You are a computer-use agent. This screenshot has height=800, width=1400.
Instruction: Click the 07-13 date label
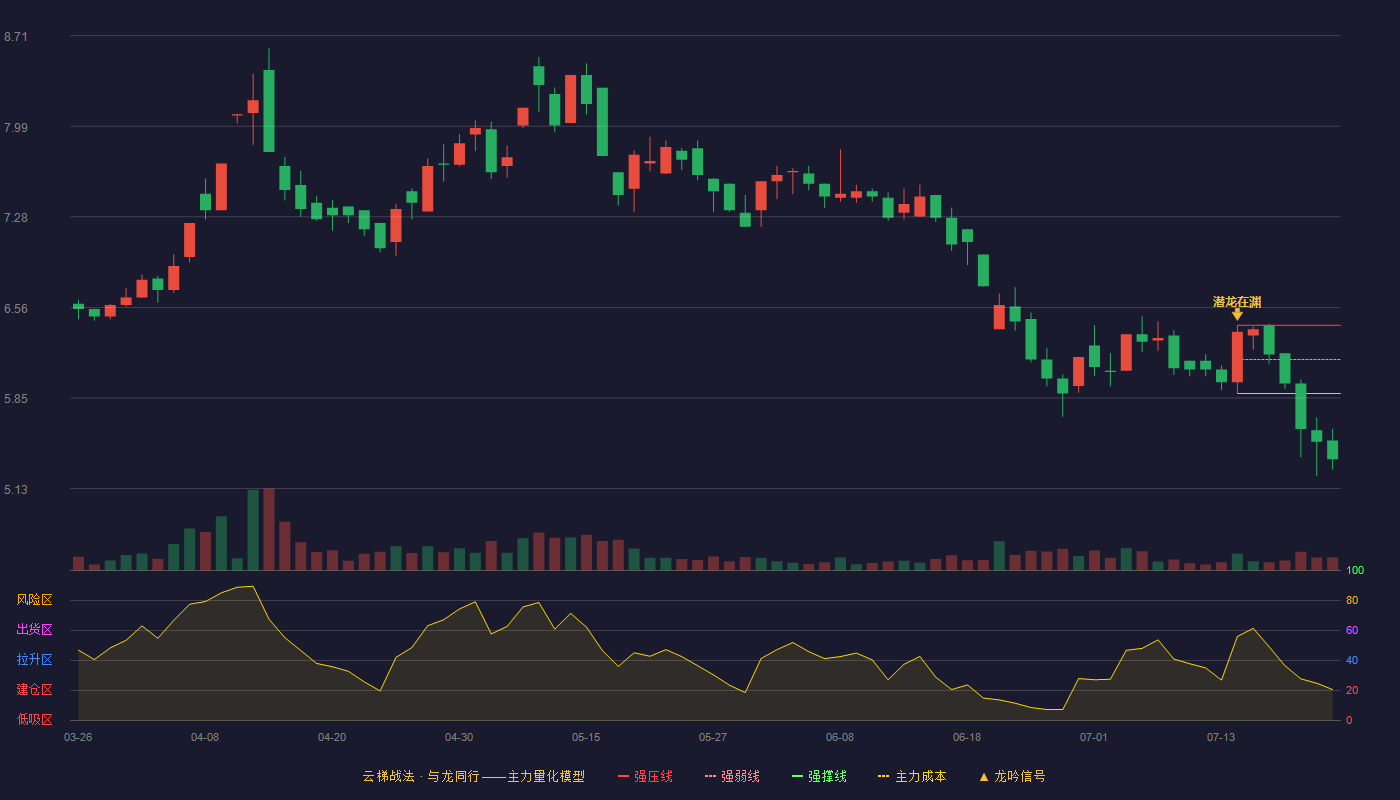(x=1221, y=737)
